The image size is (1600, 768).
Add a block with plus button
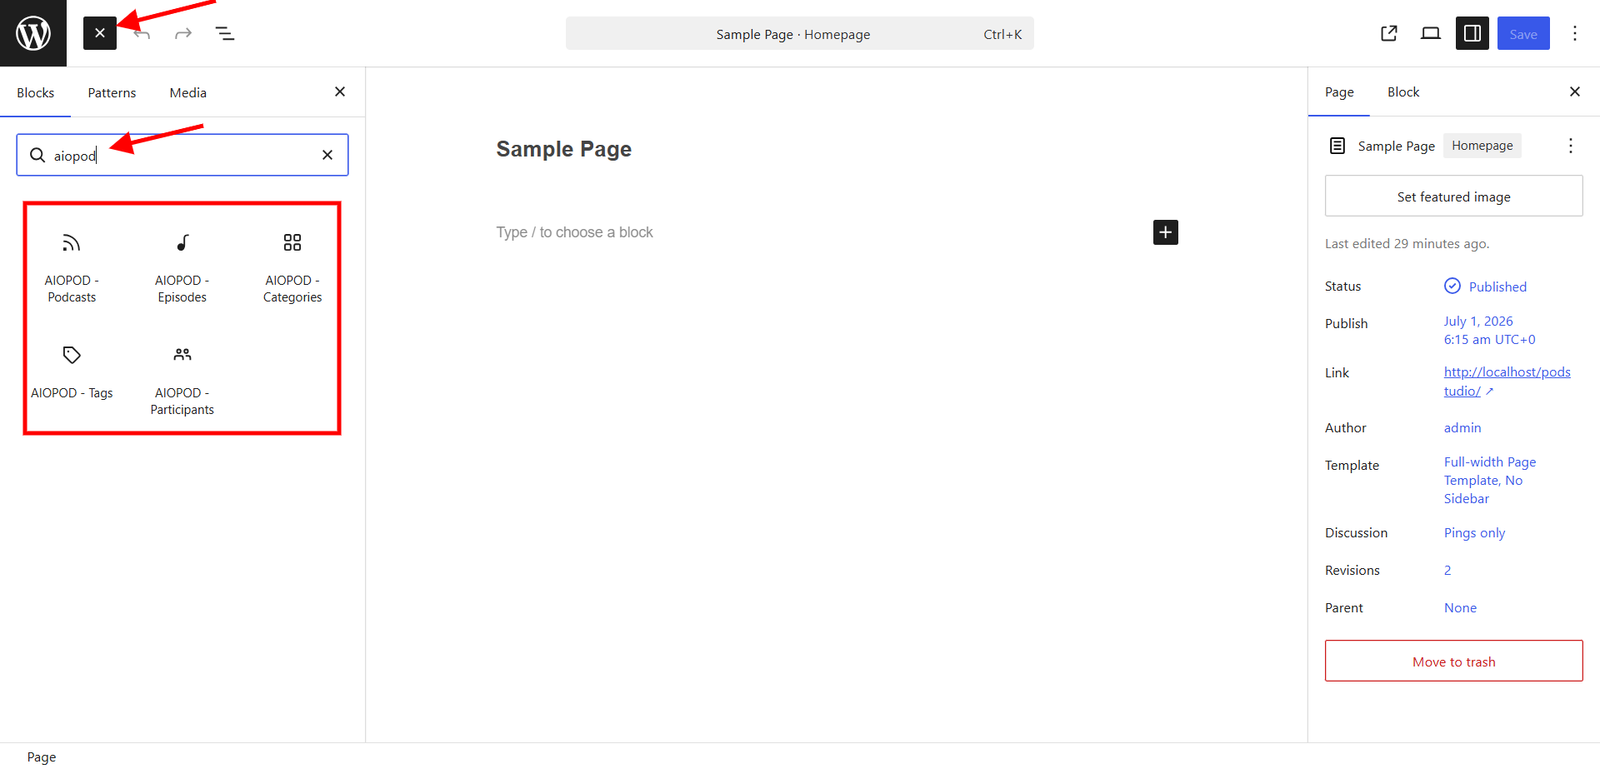[1166, 232]
